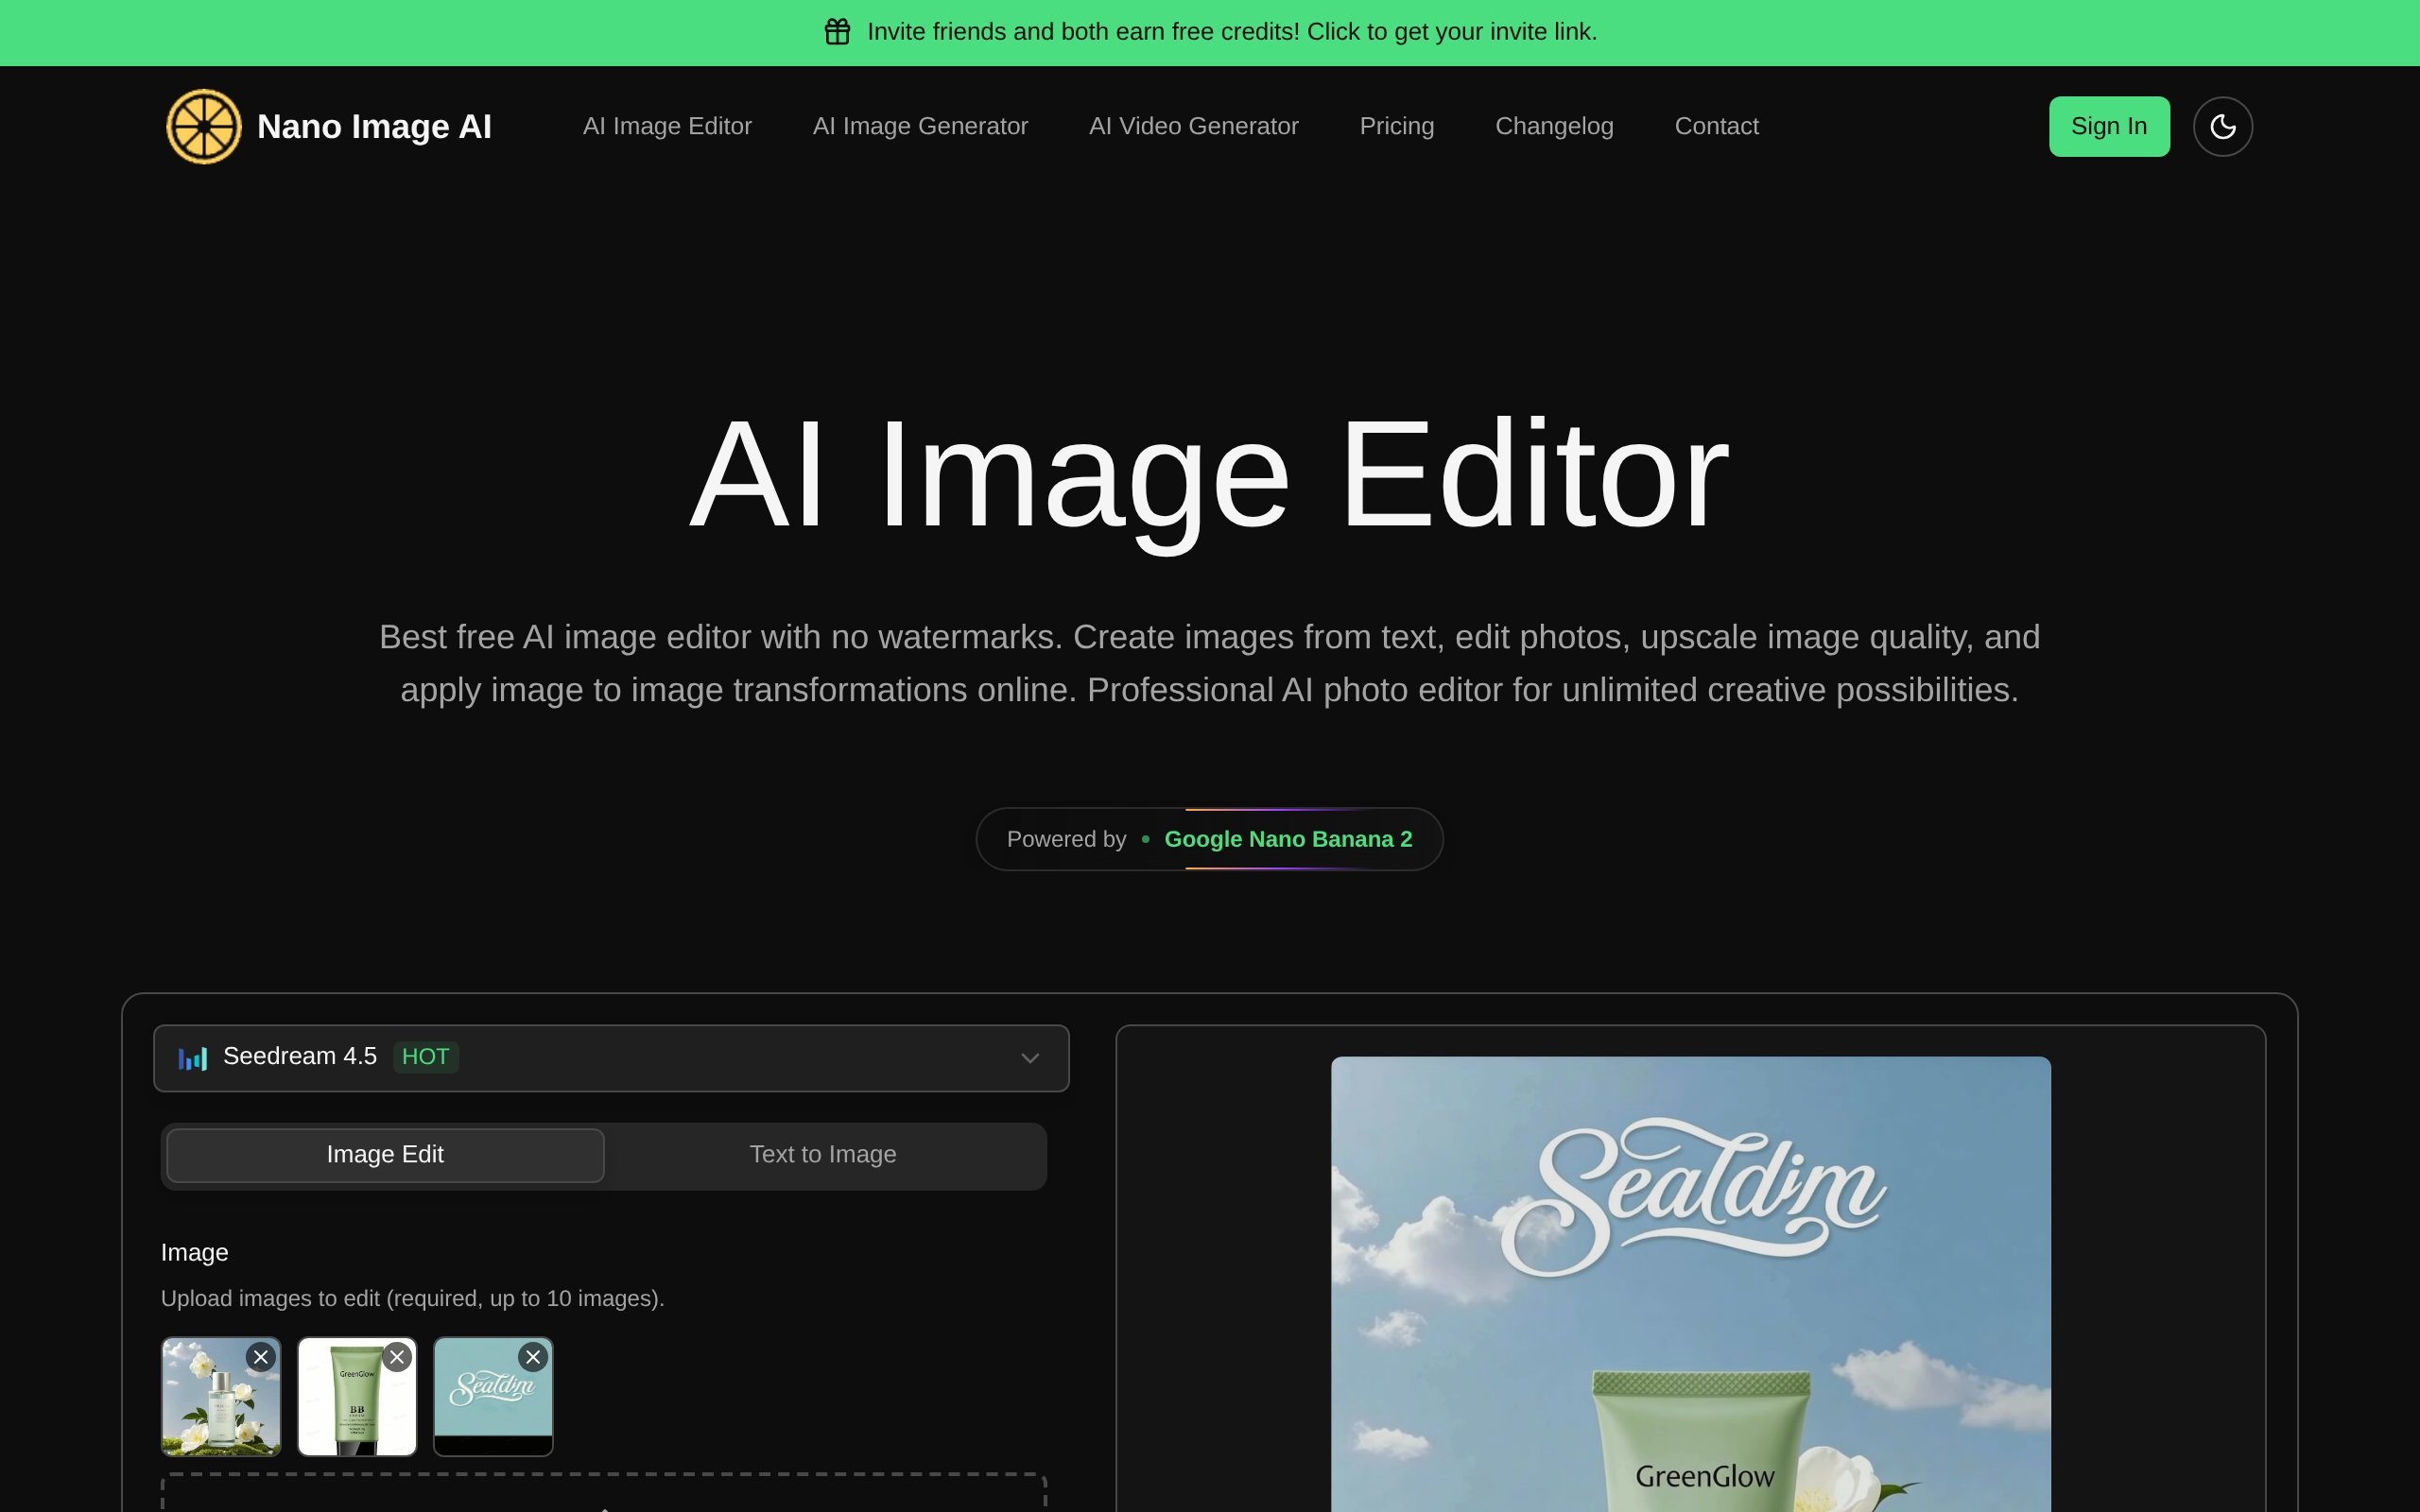Screen dimensions: 2420x1512
Task: Click the "Upload images to edit" hint text
Action: pos(412,1298)
